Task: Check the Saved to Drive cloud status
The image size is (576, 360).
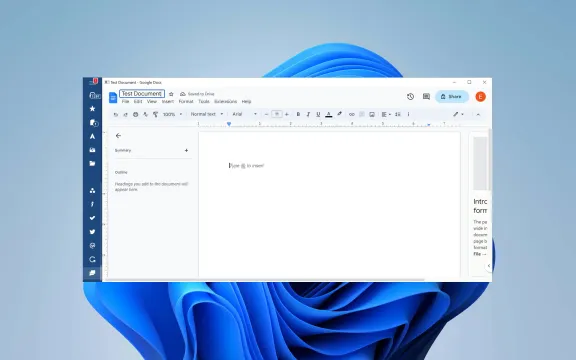Action: point(197,94)
